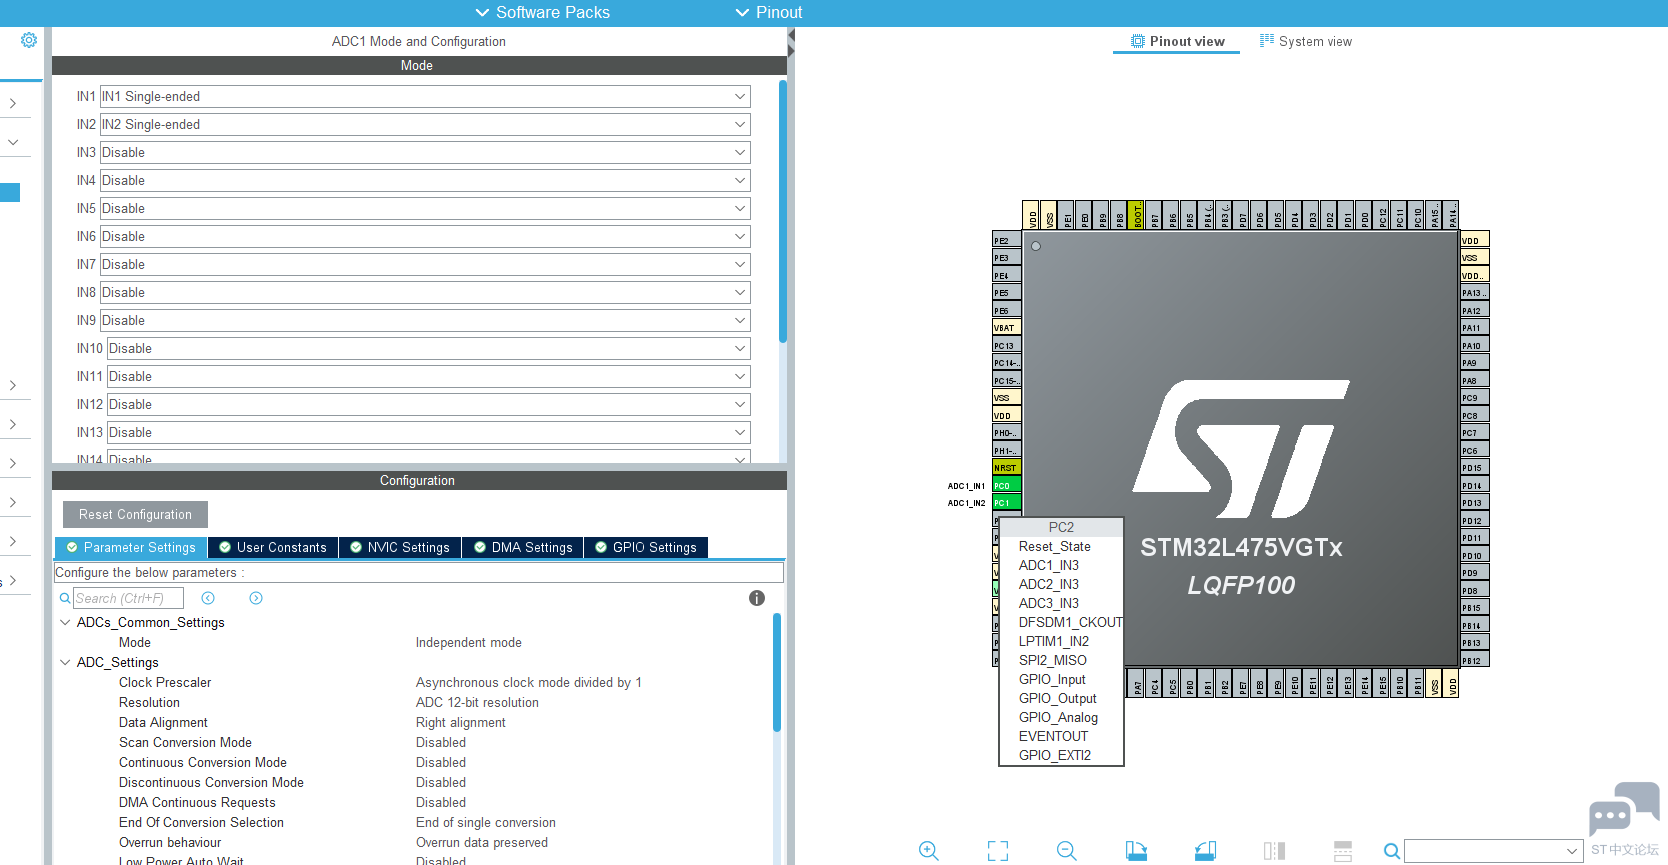The height and width of the screenshot is (865, 1668).
Task: Switch to Pinout view tab
Action: click(x=1177, y=41)
